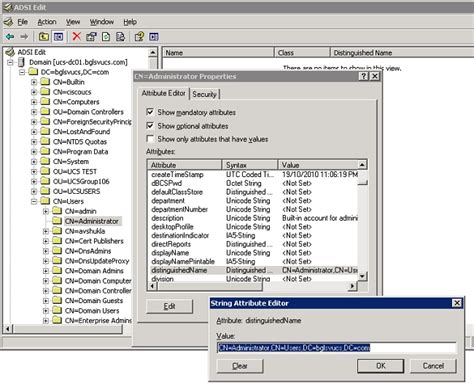Collapse the DC=bglsvucs,DC=com node
The height and width of the screenshot is (392, 474).
[x=22, y=72]
